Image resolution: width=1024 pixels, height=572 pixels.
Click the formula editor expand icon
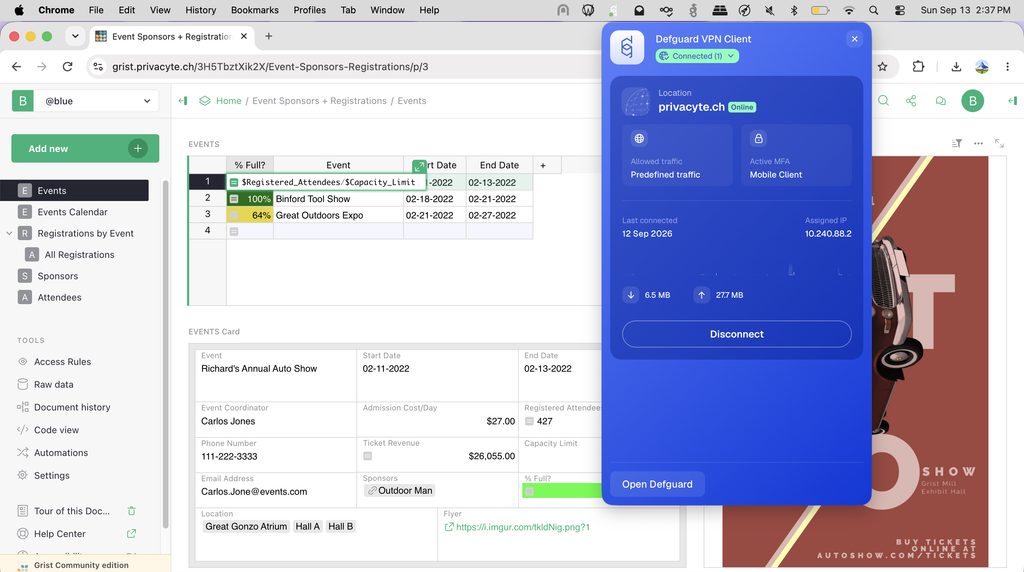coord(419,167)
